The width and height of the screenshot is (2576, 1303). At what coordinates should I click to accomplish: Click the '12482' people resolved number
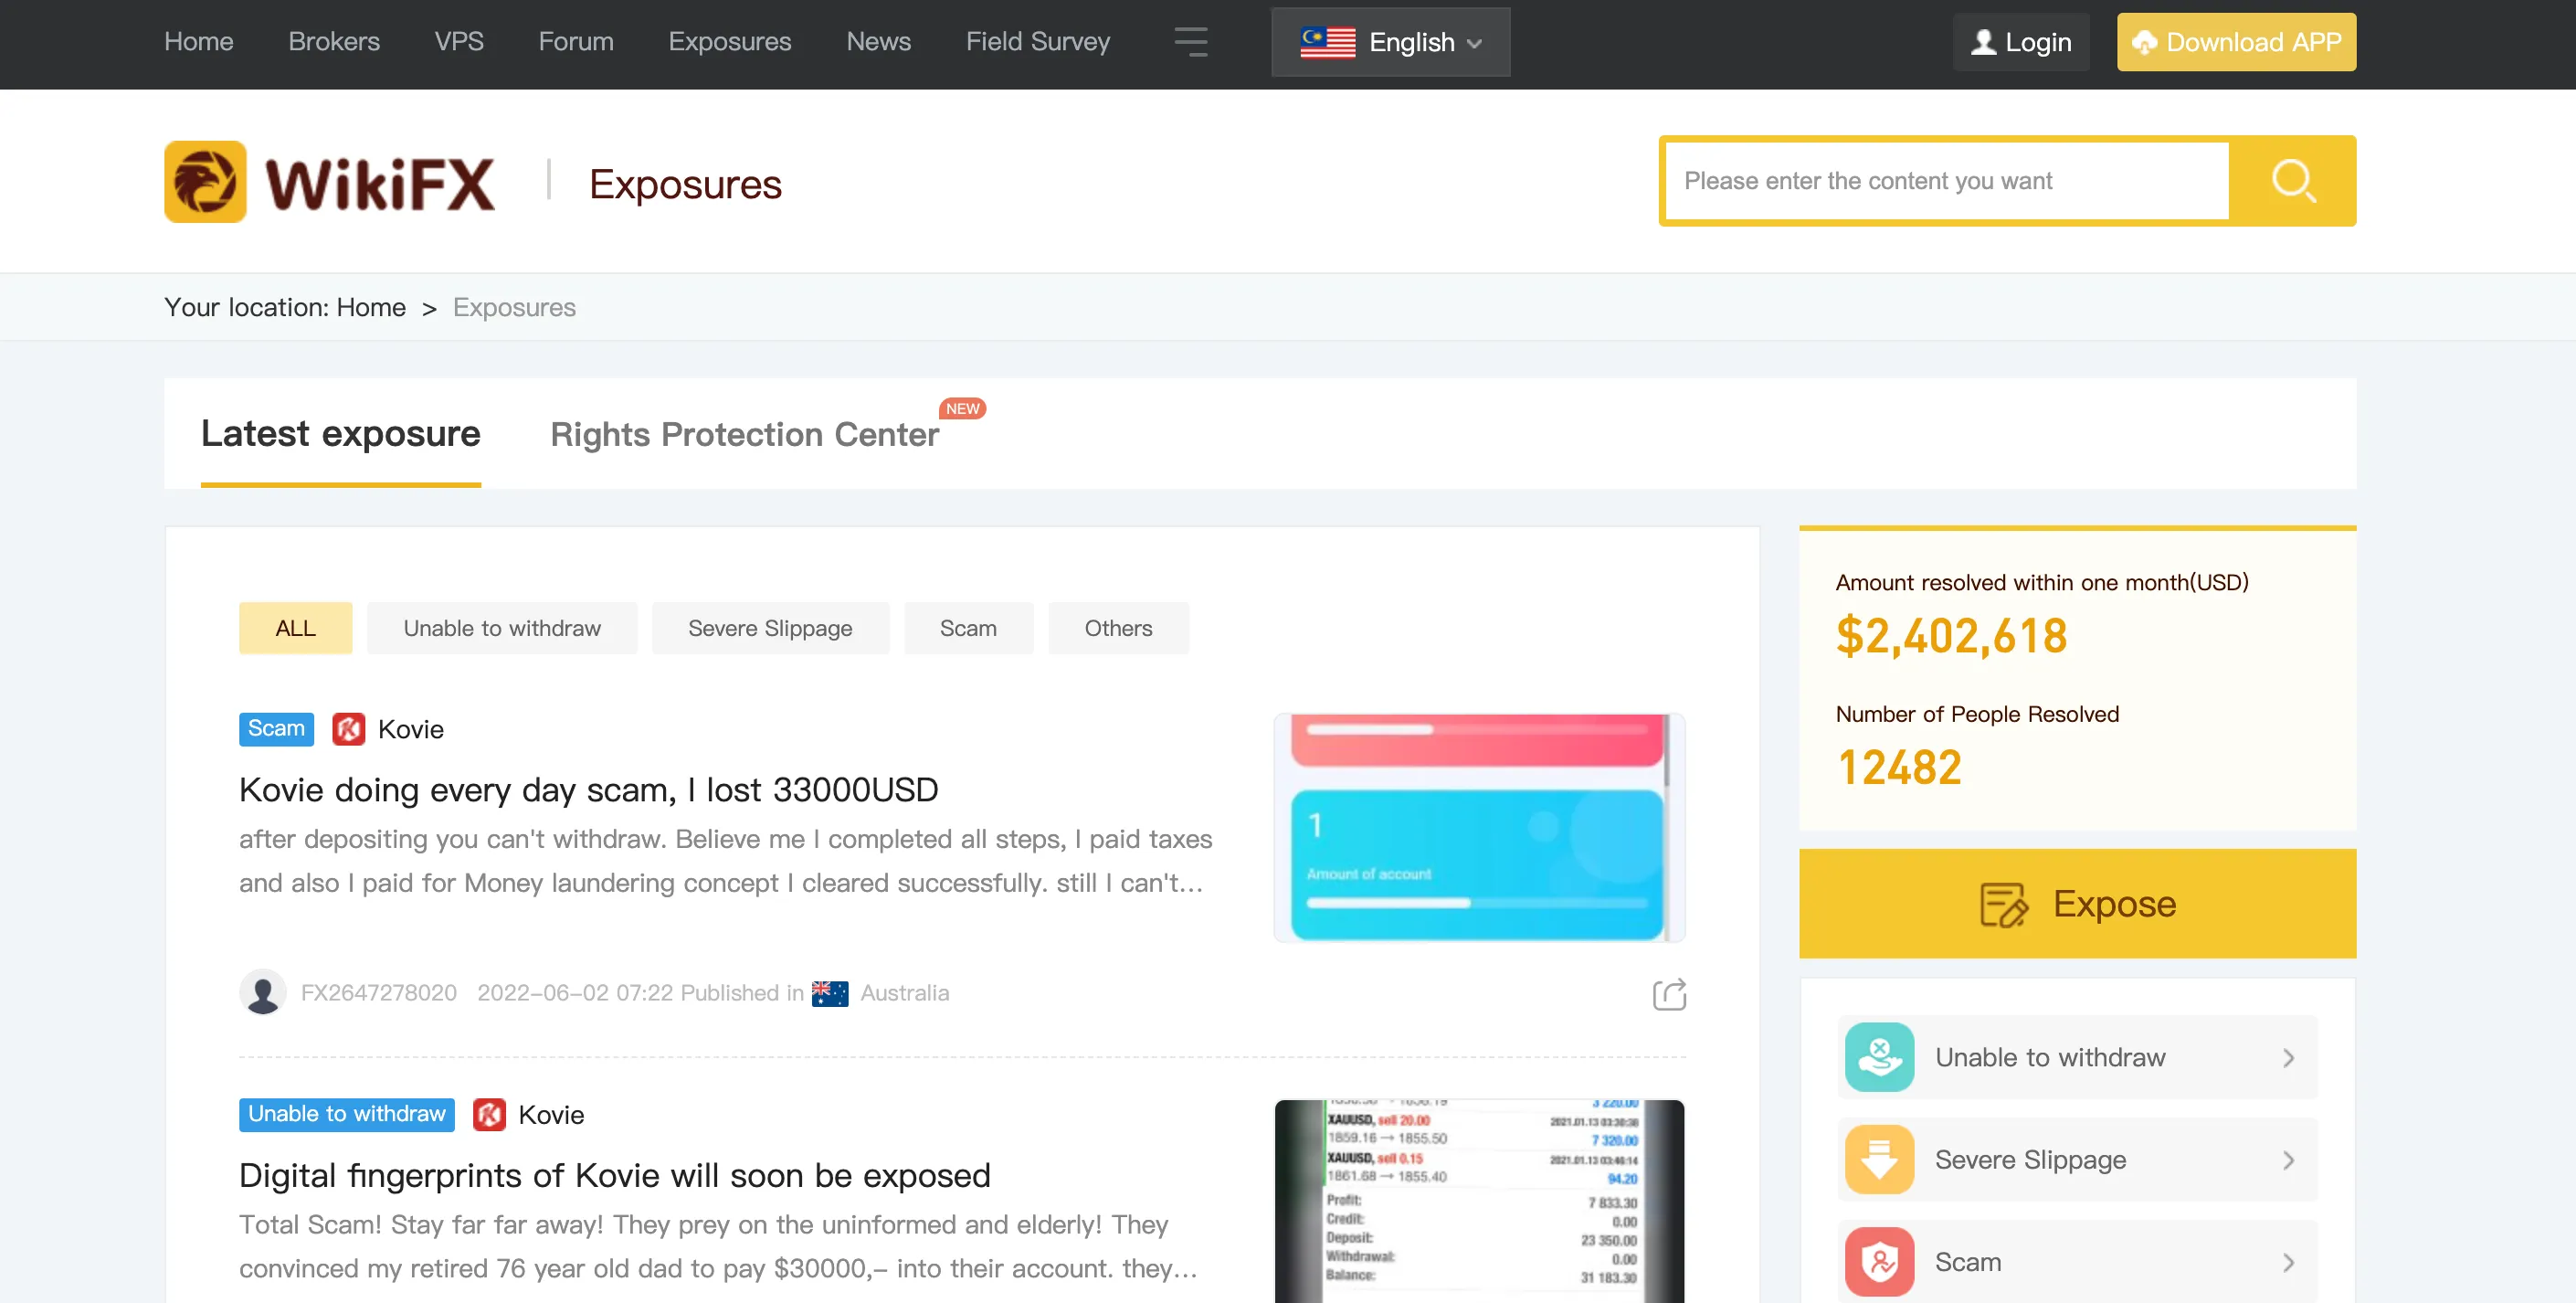(1900, 768)
